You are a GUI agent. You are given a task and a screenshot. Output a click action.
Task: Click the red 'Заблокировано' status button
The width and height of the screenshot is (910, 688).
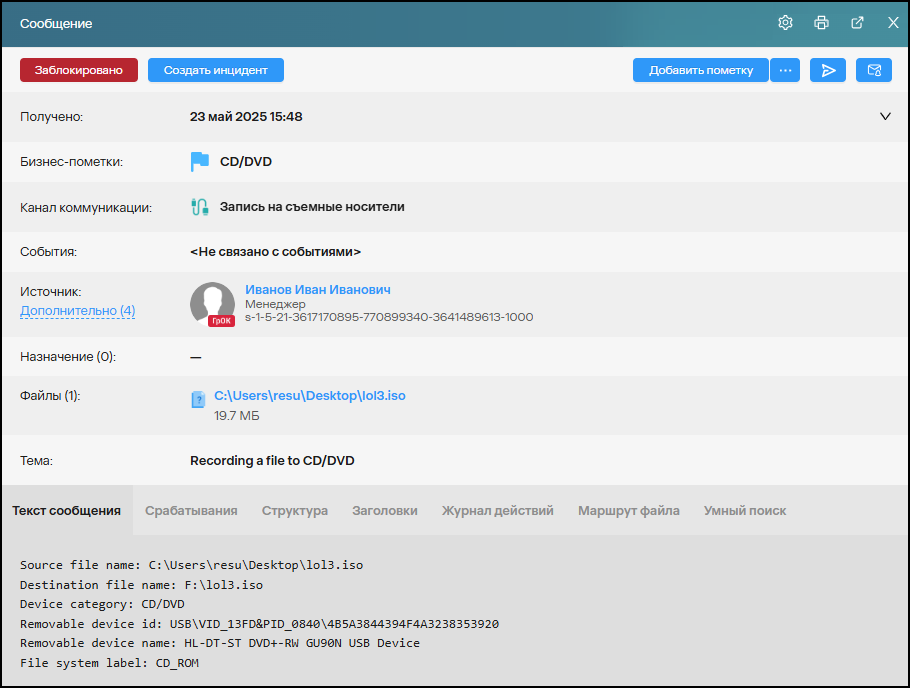[x=79, y=70]
